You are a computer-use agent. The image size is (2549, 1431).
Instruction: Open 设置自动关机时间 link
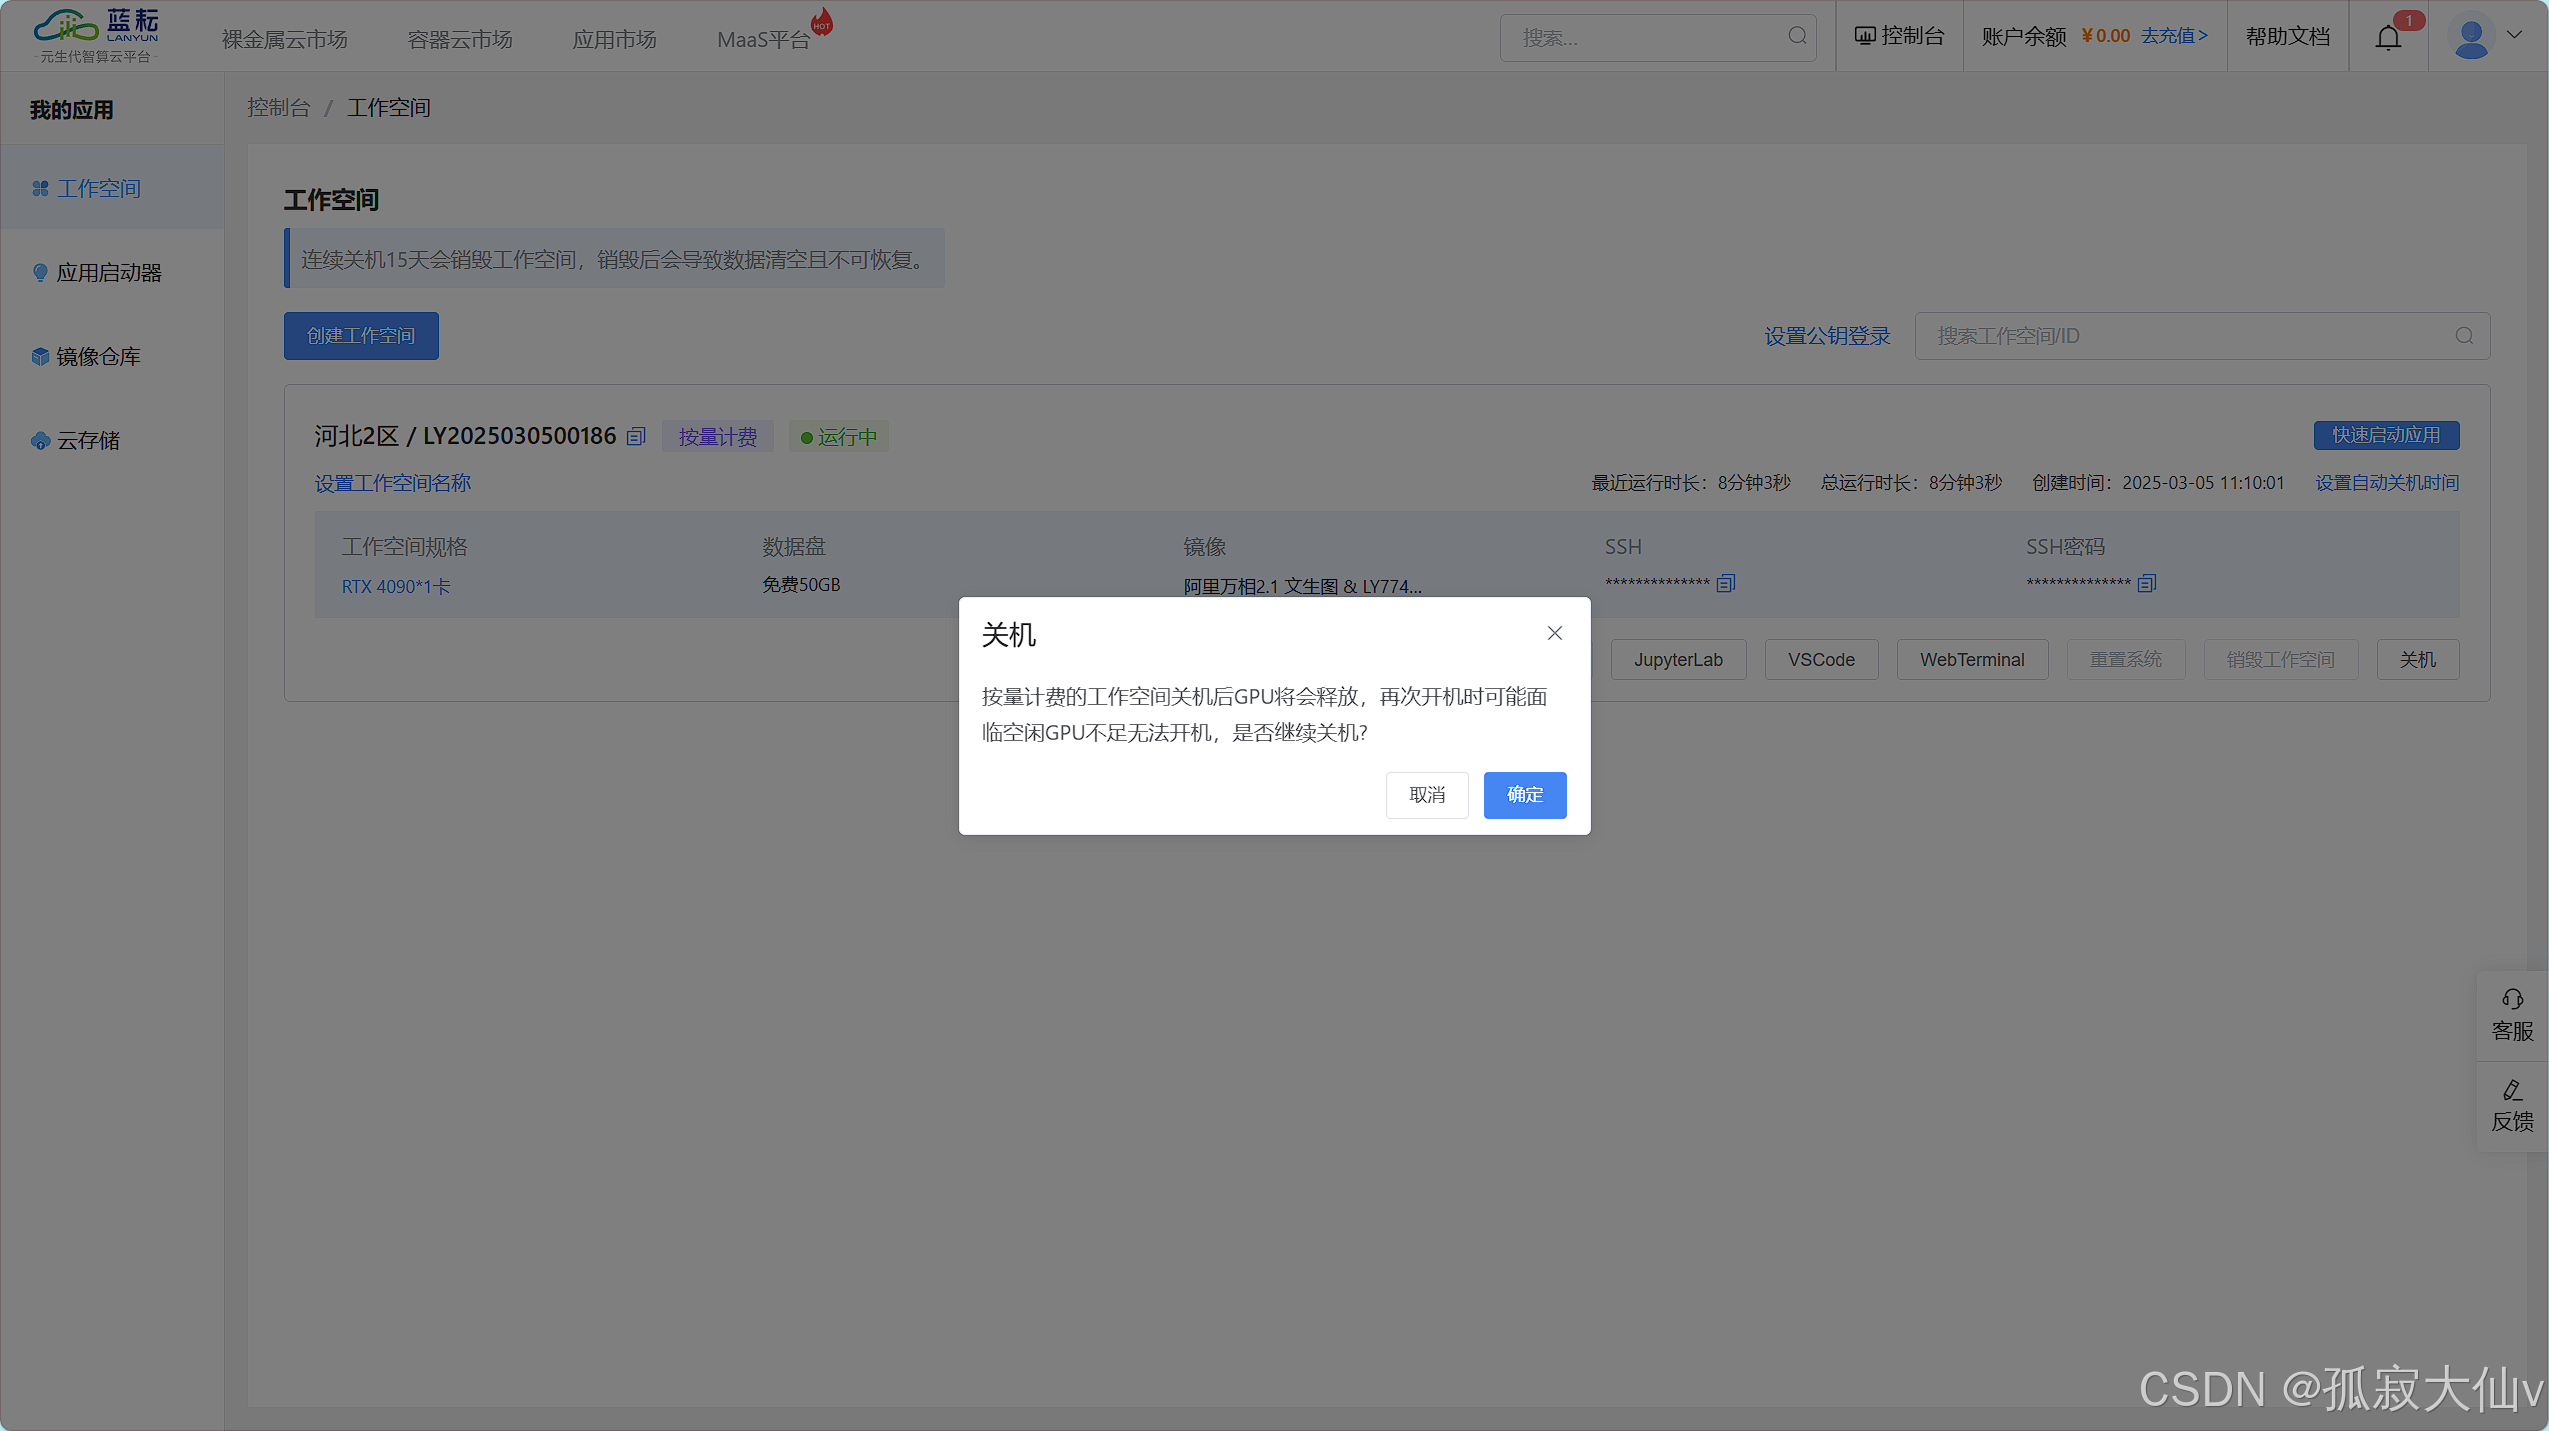(2386, 483)
